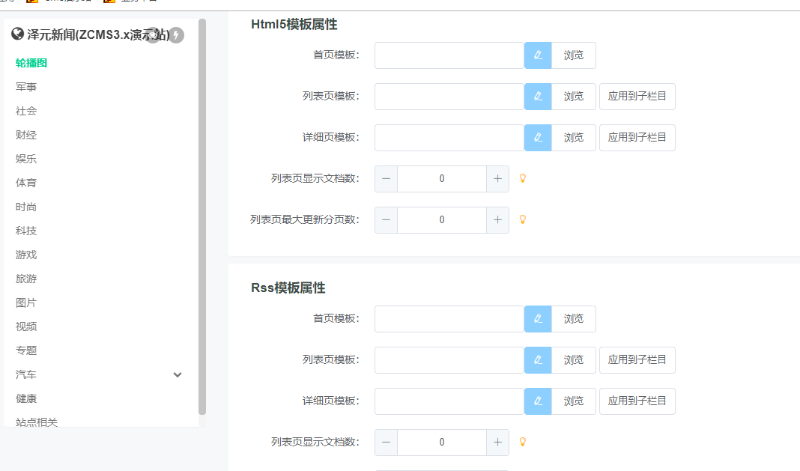Decrease Html5 列表页最大更新分页数 with minus button

pos(386,220)
